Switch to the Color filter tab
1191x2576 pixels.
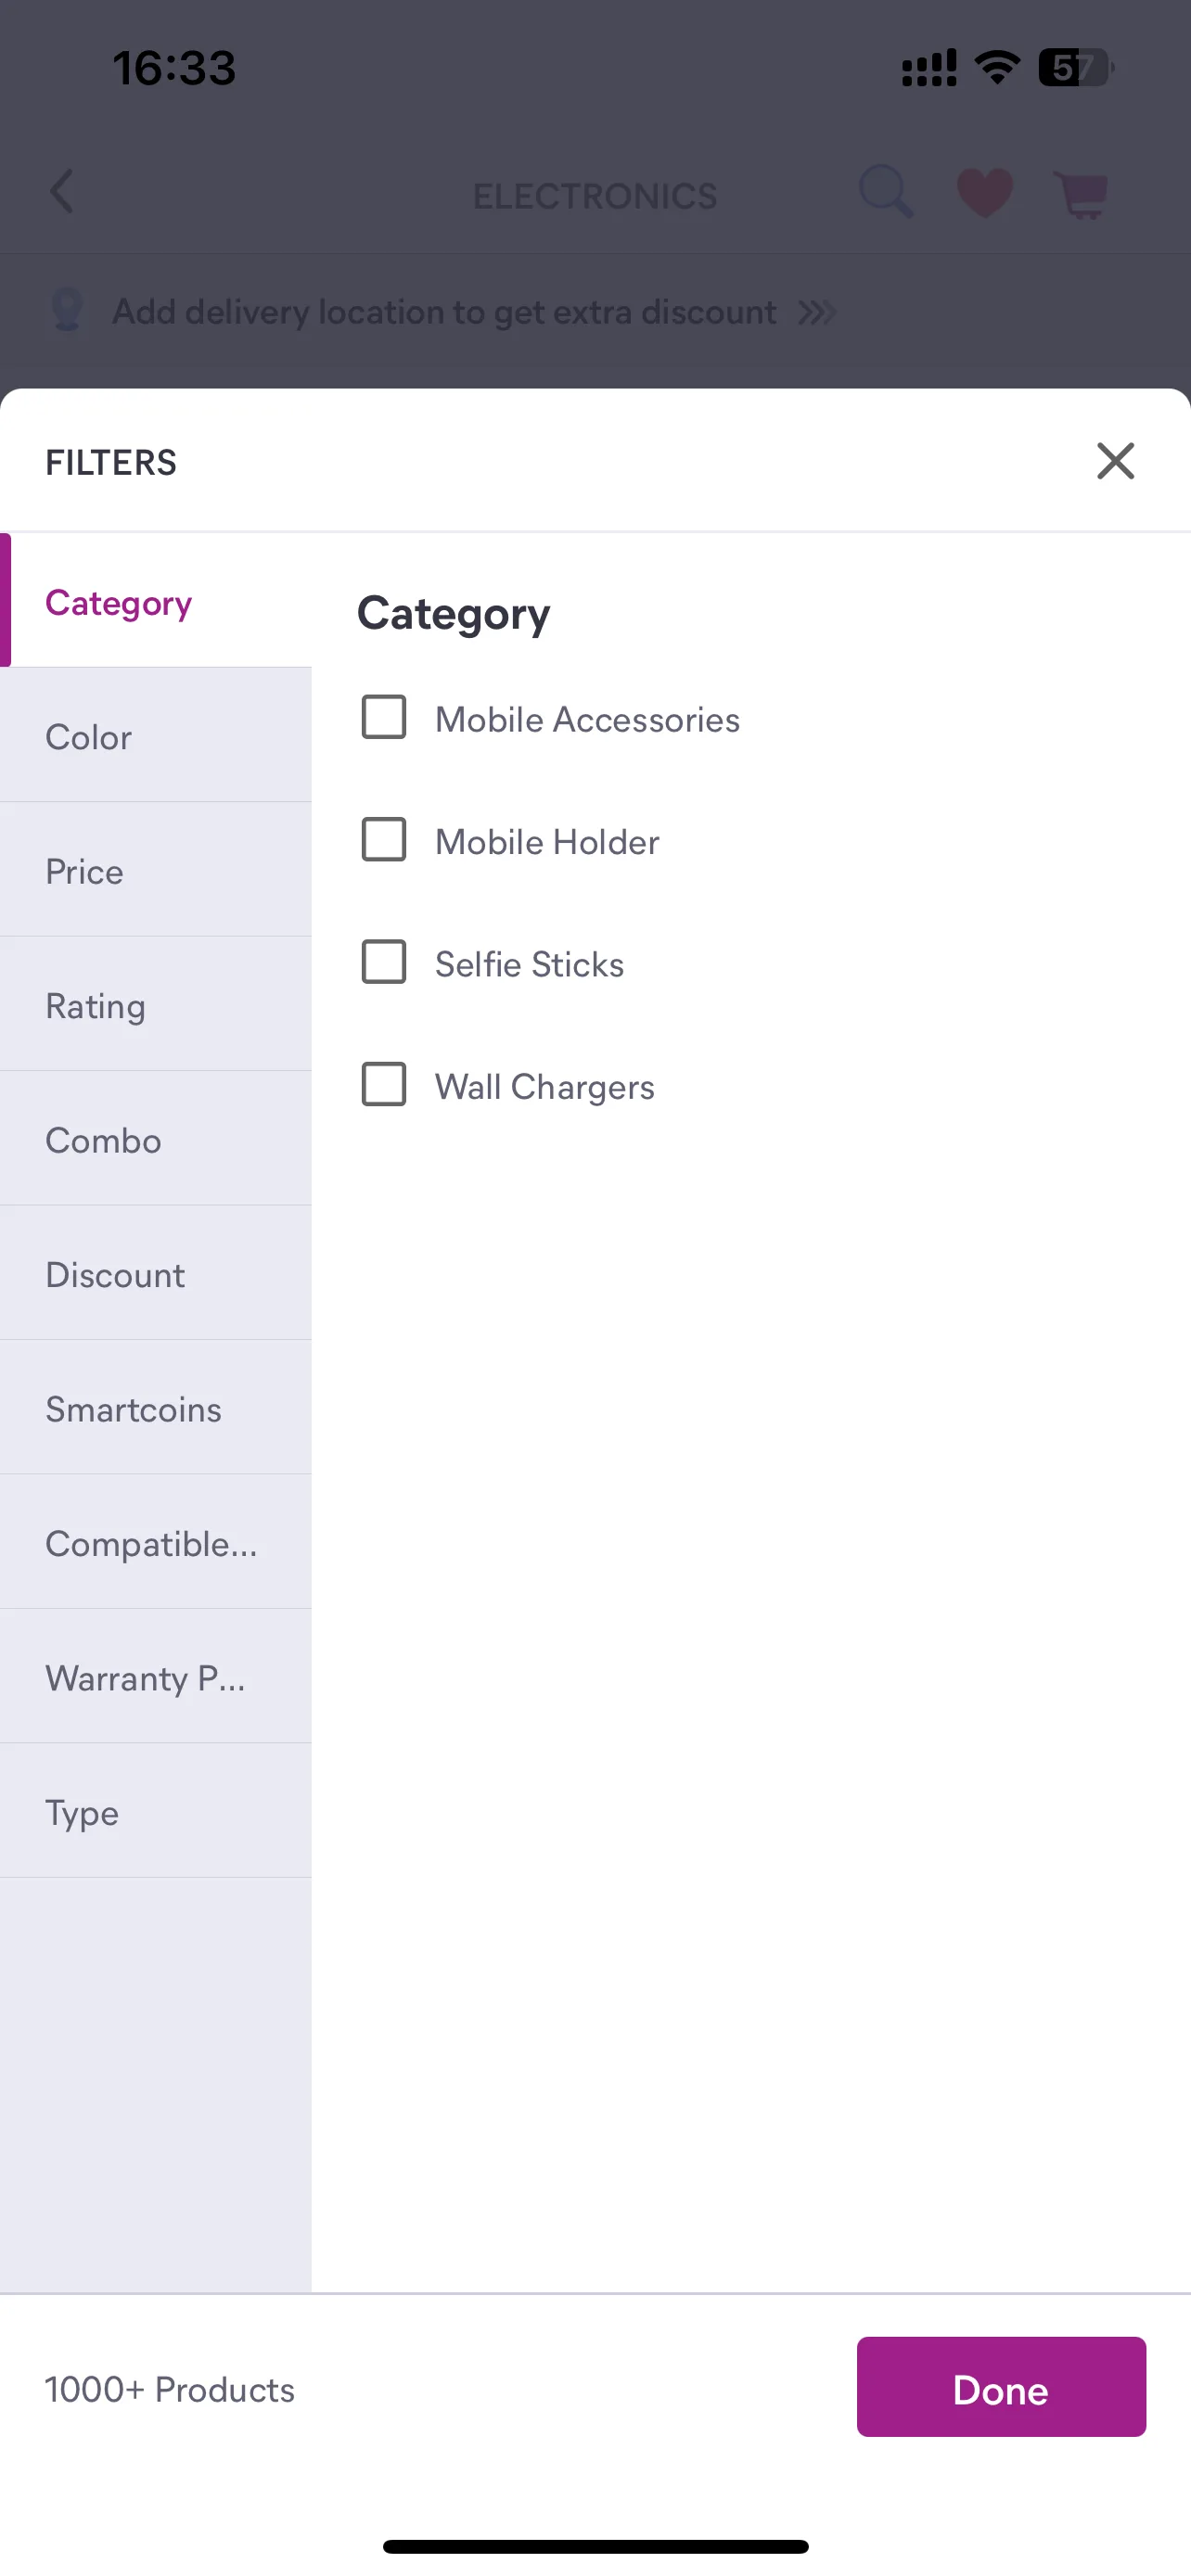coord(156,736)
